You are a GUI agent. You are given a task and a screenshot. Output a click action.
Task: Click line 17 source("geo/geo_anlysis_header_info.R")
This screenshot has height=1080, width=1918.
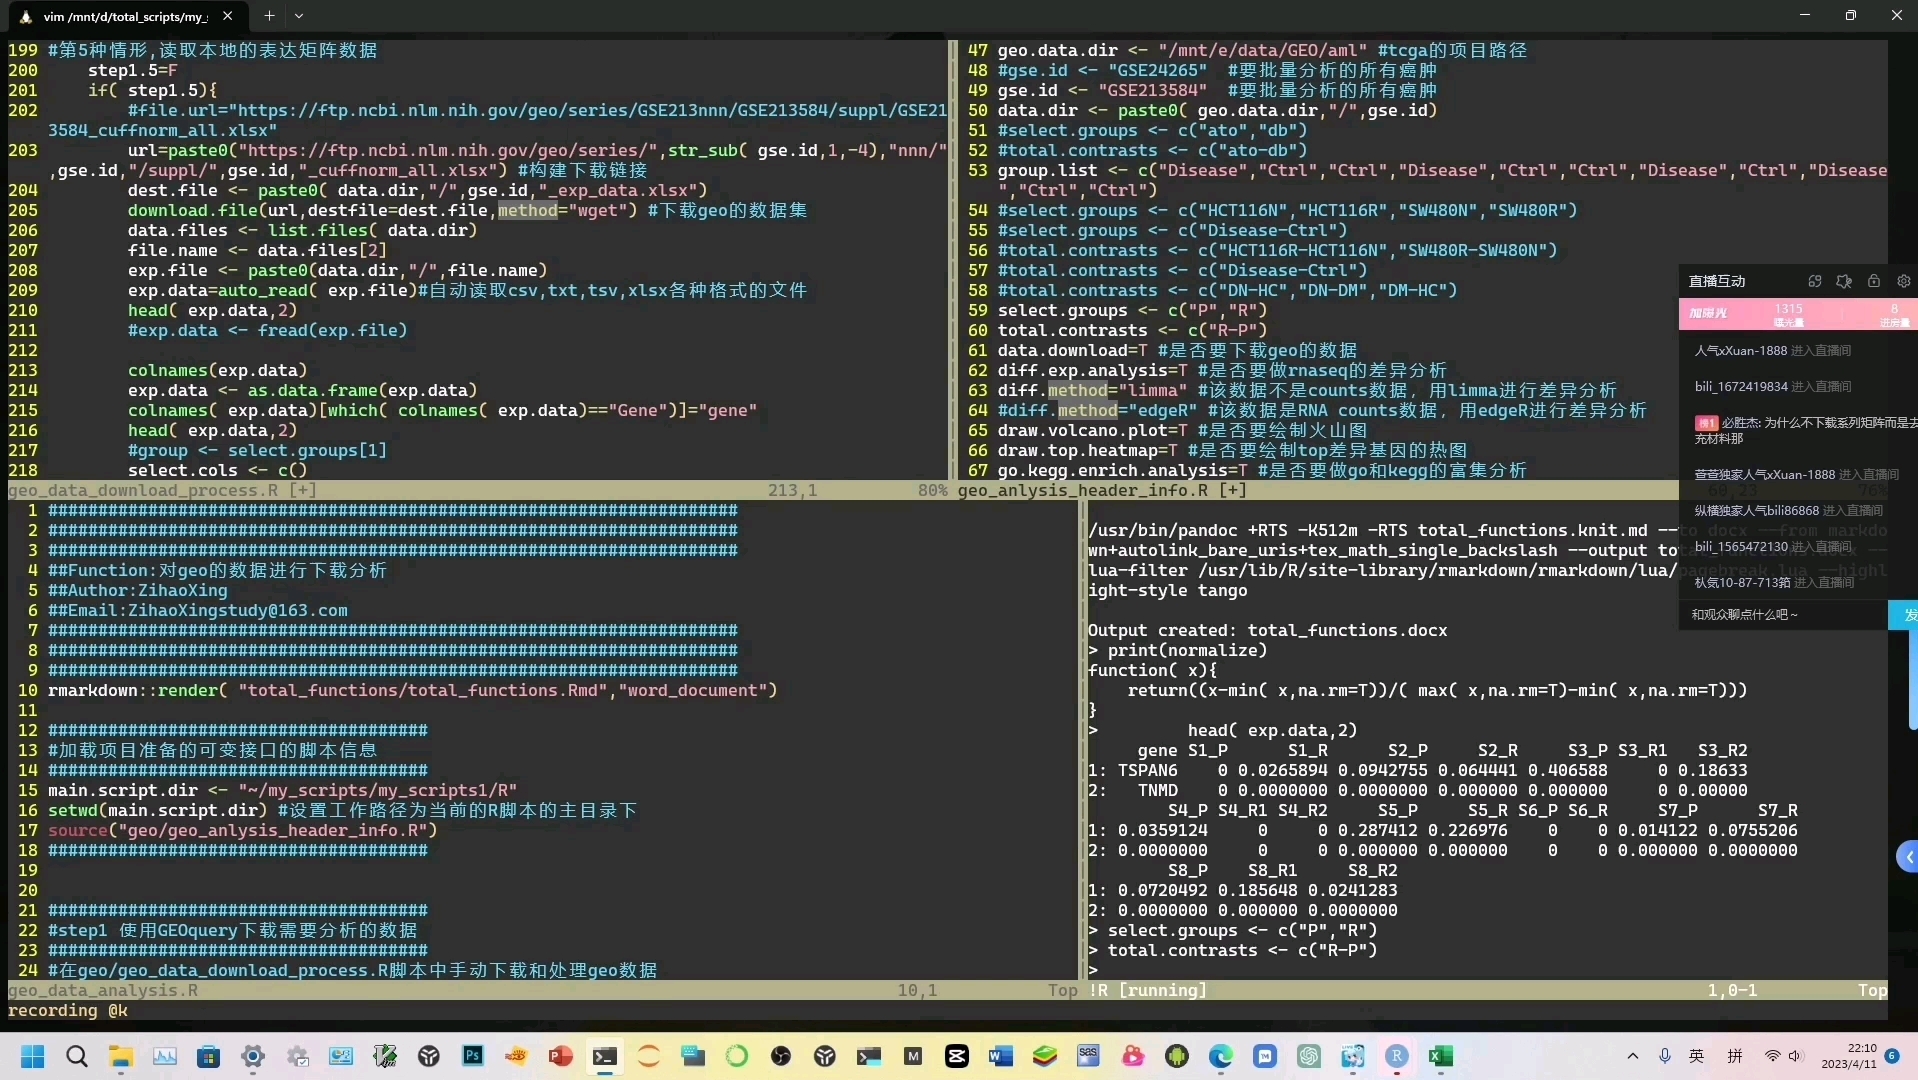pyautogui.click(x=242, y=830)
